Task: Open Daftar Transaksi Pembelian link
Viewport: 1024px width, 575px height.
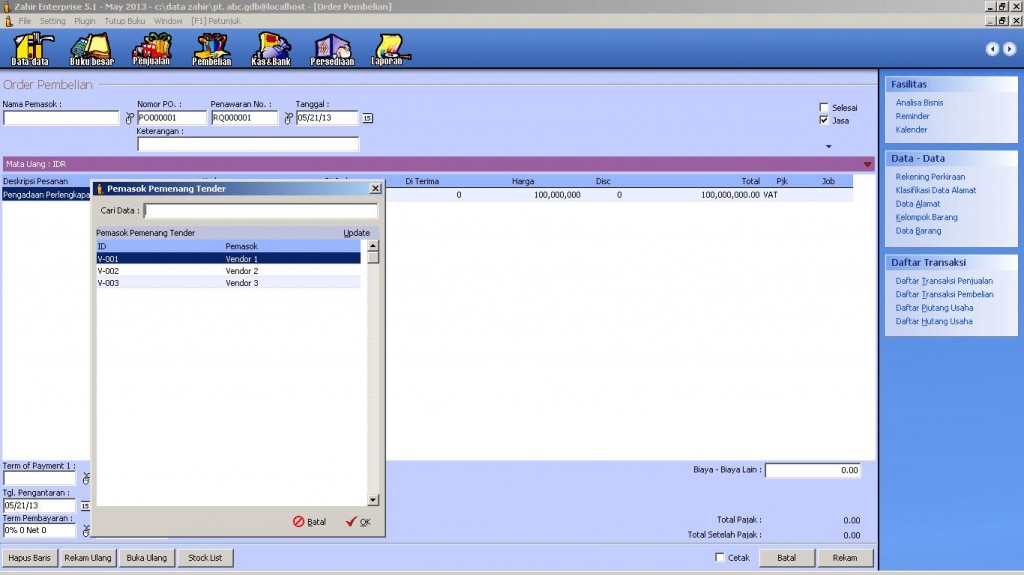Action: pyautogui.click(x=944, y=294)
